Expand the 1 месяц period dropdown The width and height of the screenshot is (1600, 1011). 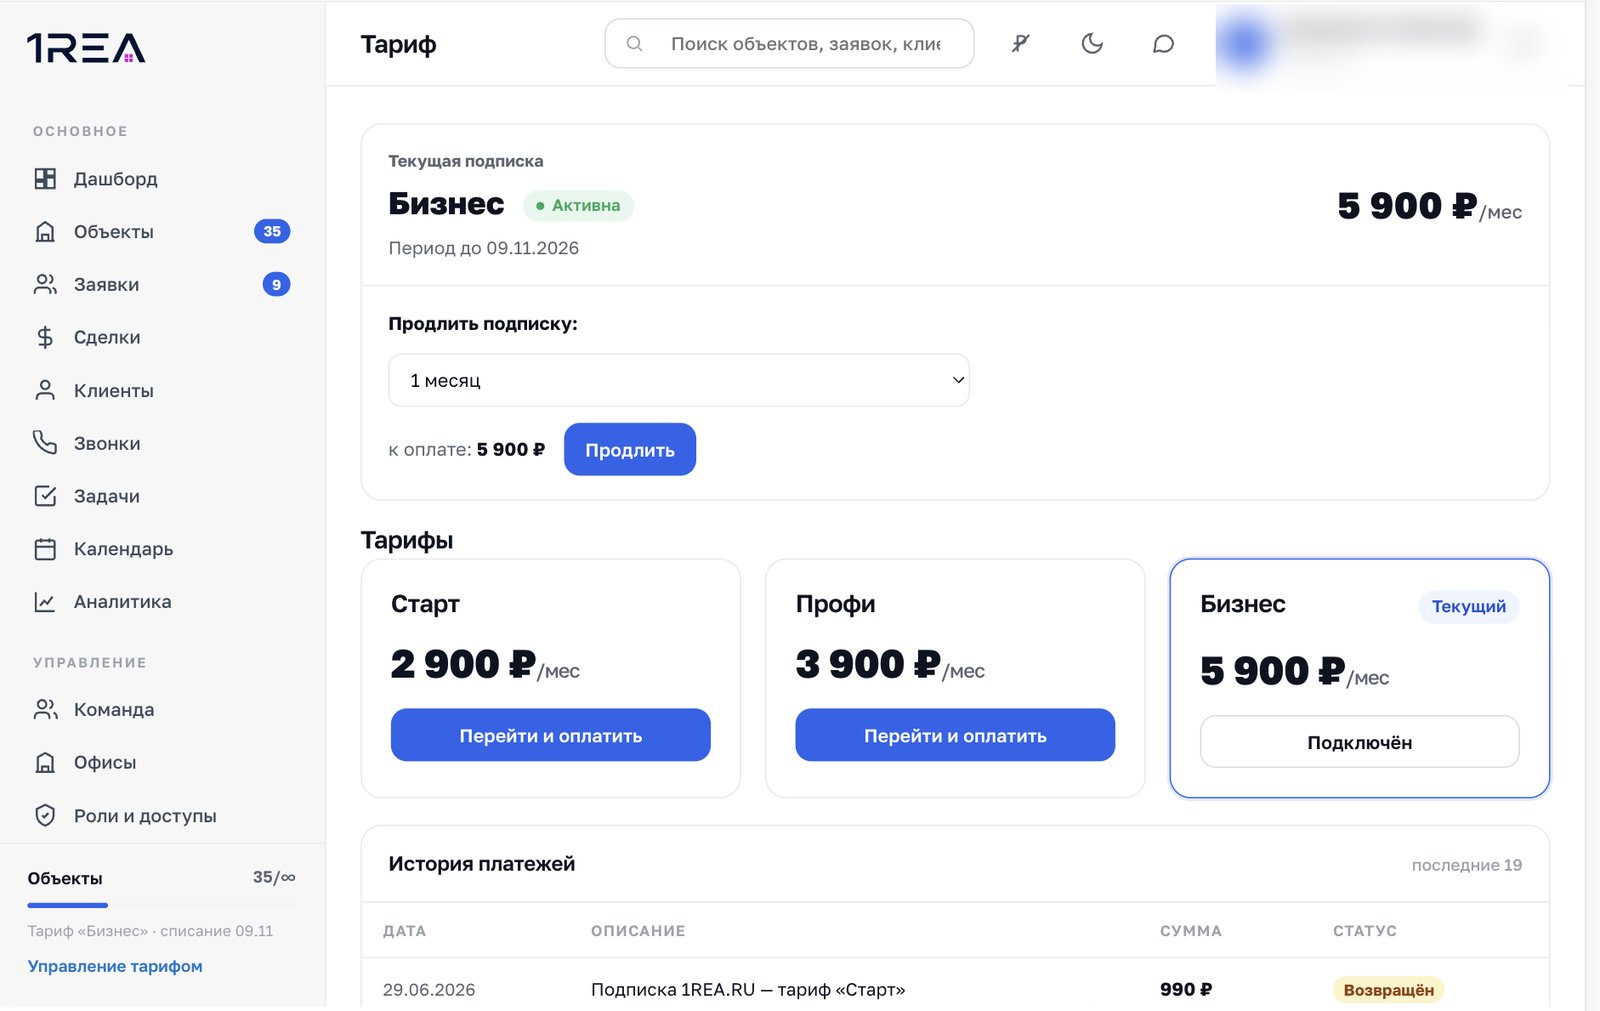tap(679, 380)
